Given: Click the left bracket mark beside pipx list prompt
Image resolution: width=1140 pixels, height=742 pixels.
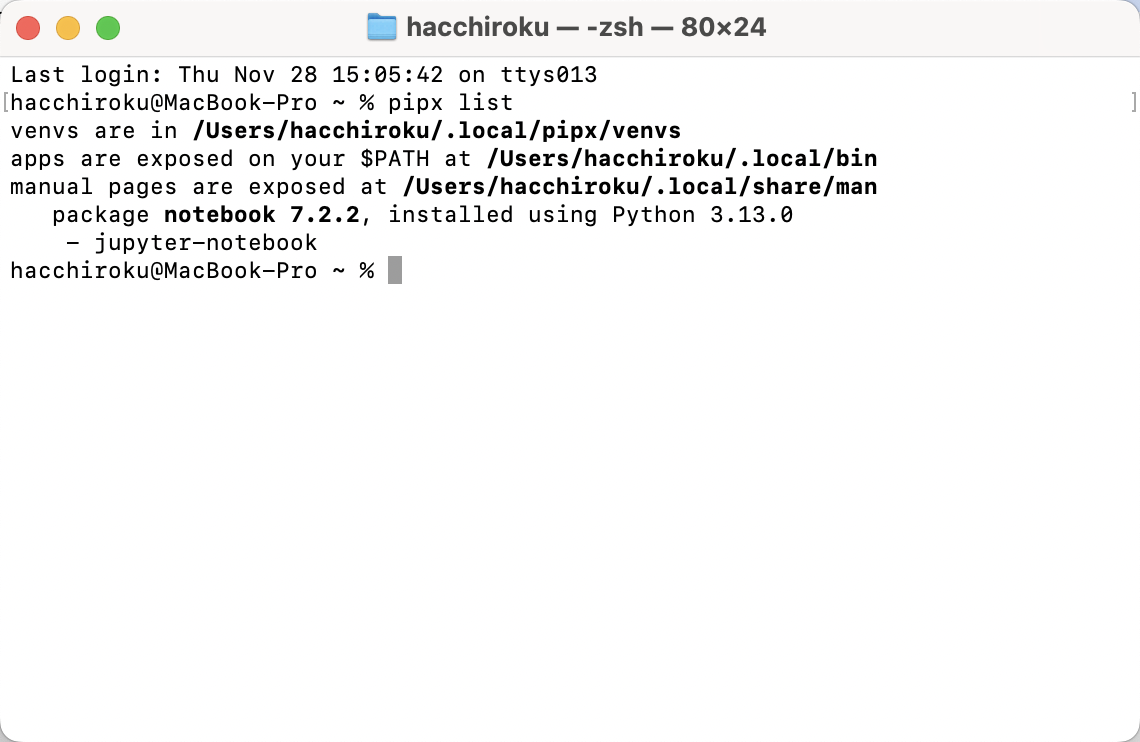Looking at the screenshot, I should pyautogui.click(x=5, y=102).
